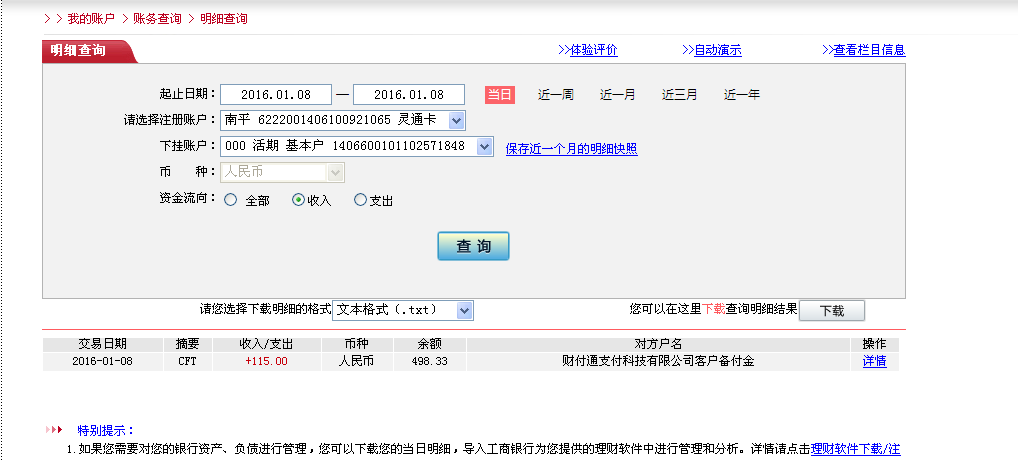Select the 收入 radio button

point(298,200)
